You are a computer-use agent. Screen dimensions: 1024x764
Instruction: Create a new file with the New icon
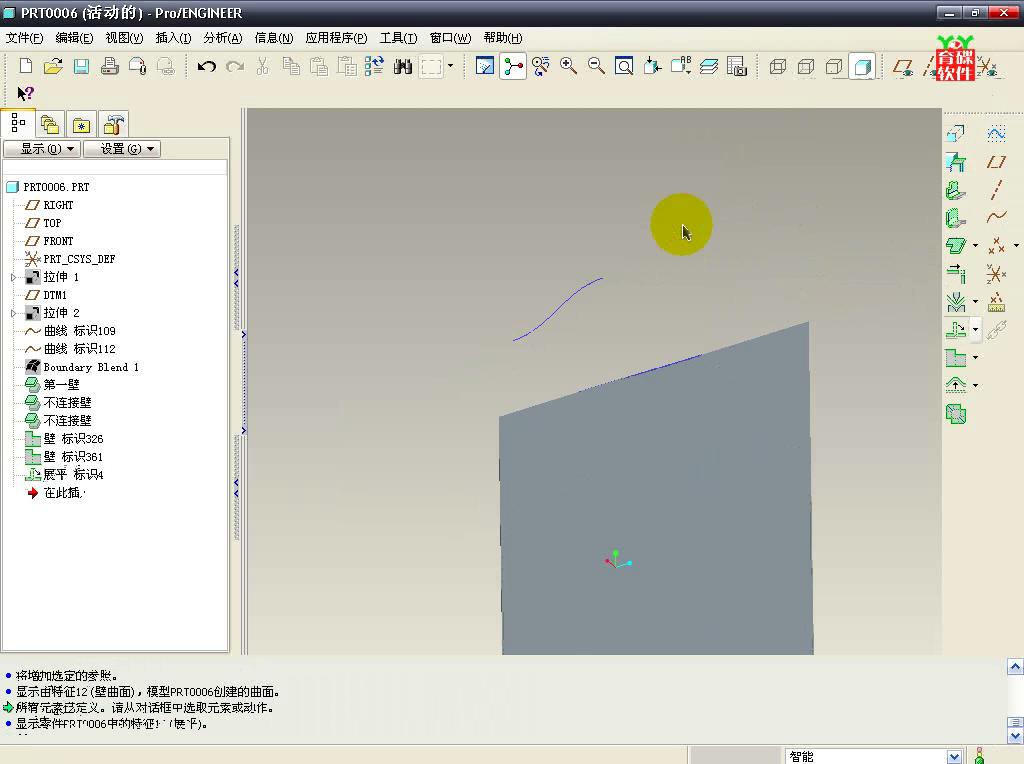click(26, 66)
